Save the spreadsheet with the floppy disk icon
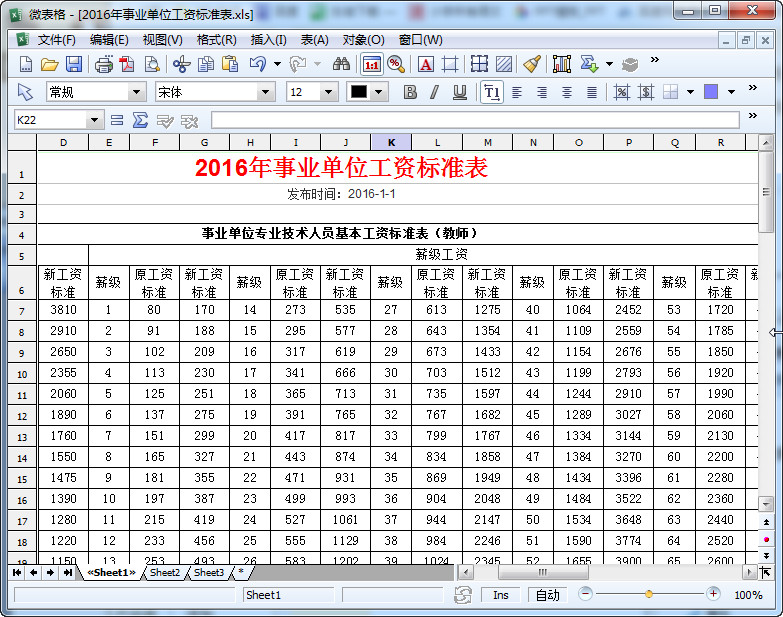This screenshot has width=783, height=617. point(74,64)
